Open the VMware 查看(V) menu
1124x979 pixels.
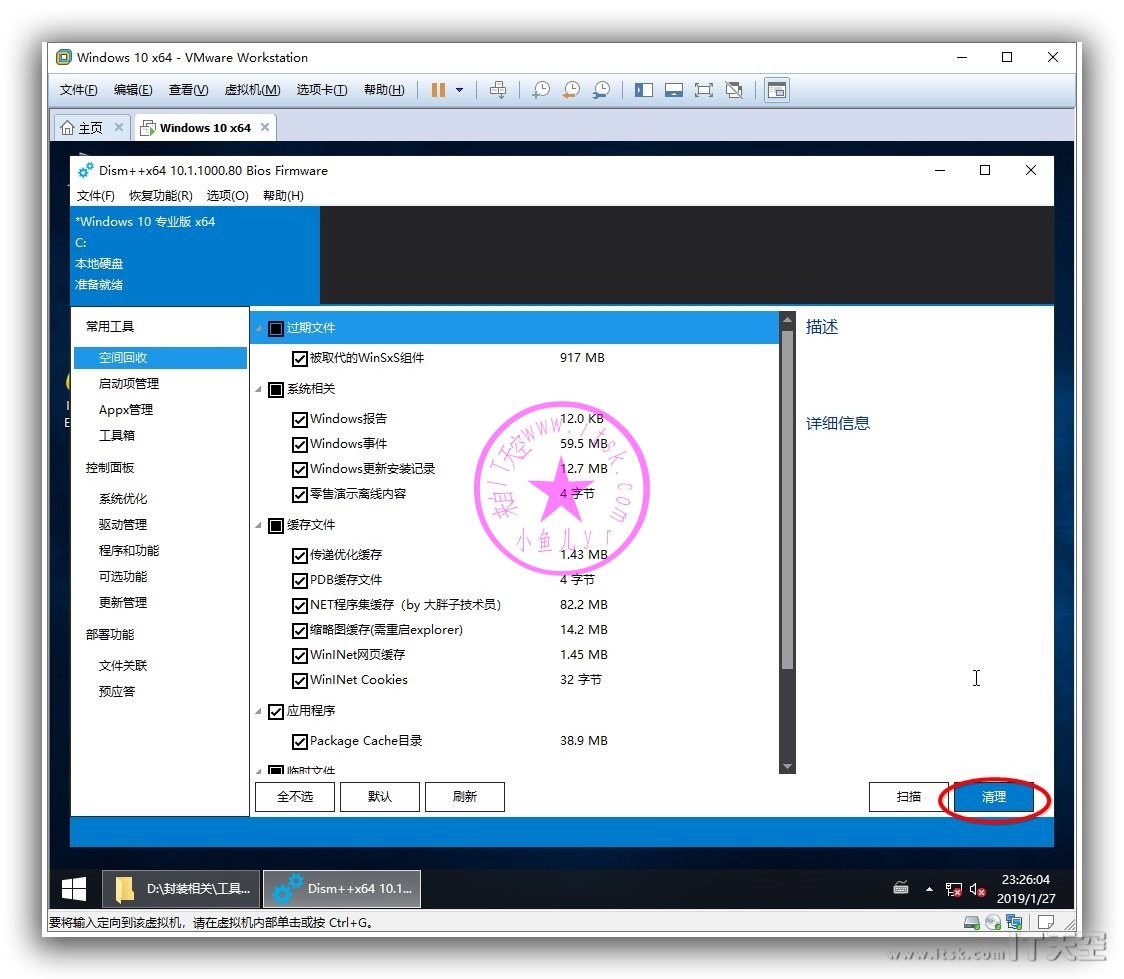click(189, 90)
